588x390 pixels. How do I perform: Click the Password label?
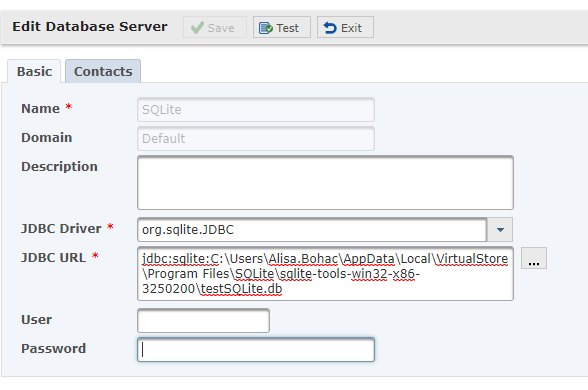[x=54, y=348]
